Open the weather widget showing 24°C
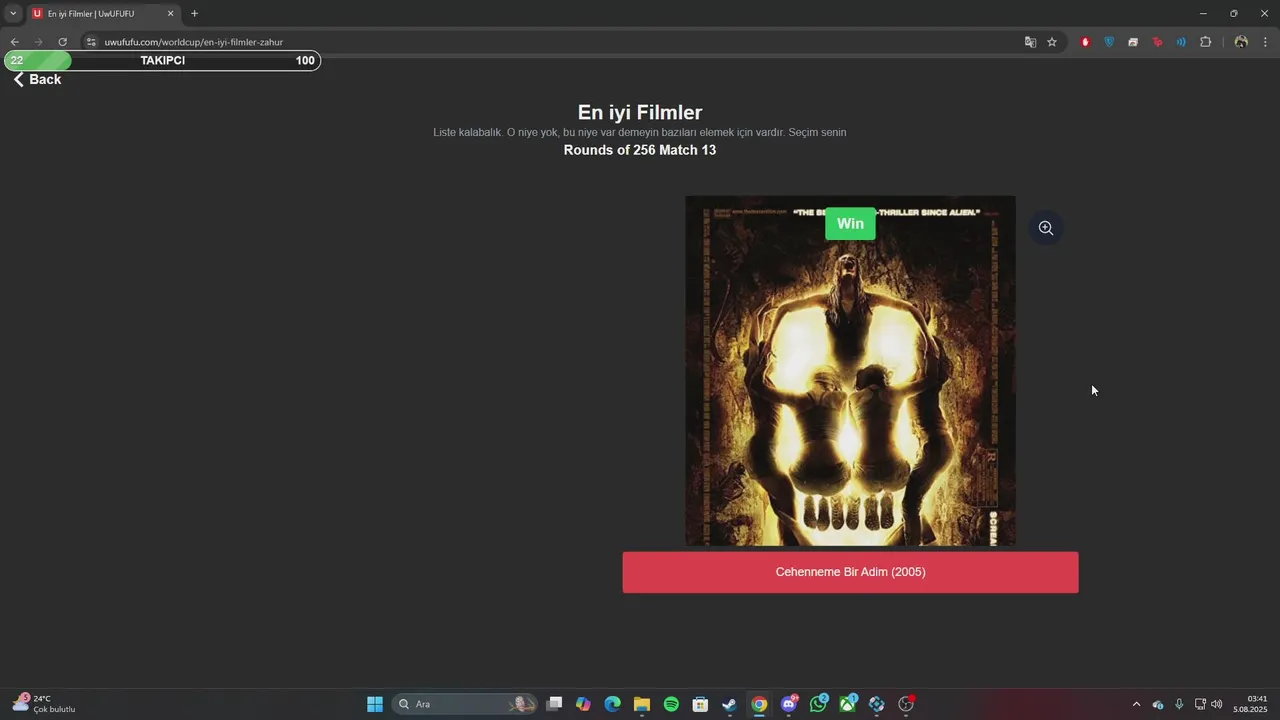The height and width of the screenshot is (720, 1280). pos(44,704)
